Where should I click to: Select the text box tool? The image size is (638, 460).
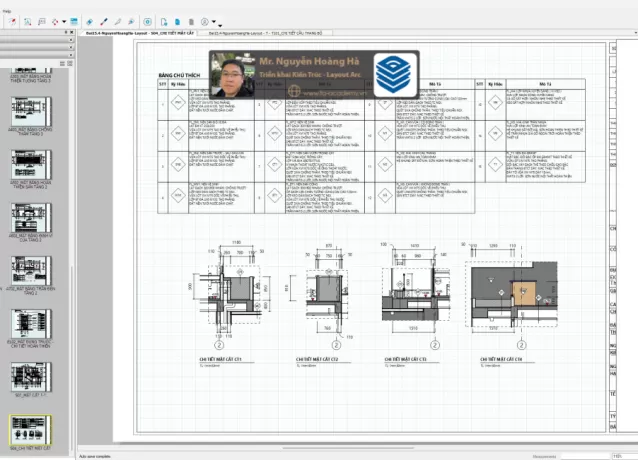tap(27, 22)
